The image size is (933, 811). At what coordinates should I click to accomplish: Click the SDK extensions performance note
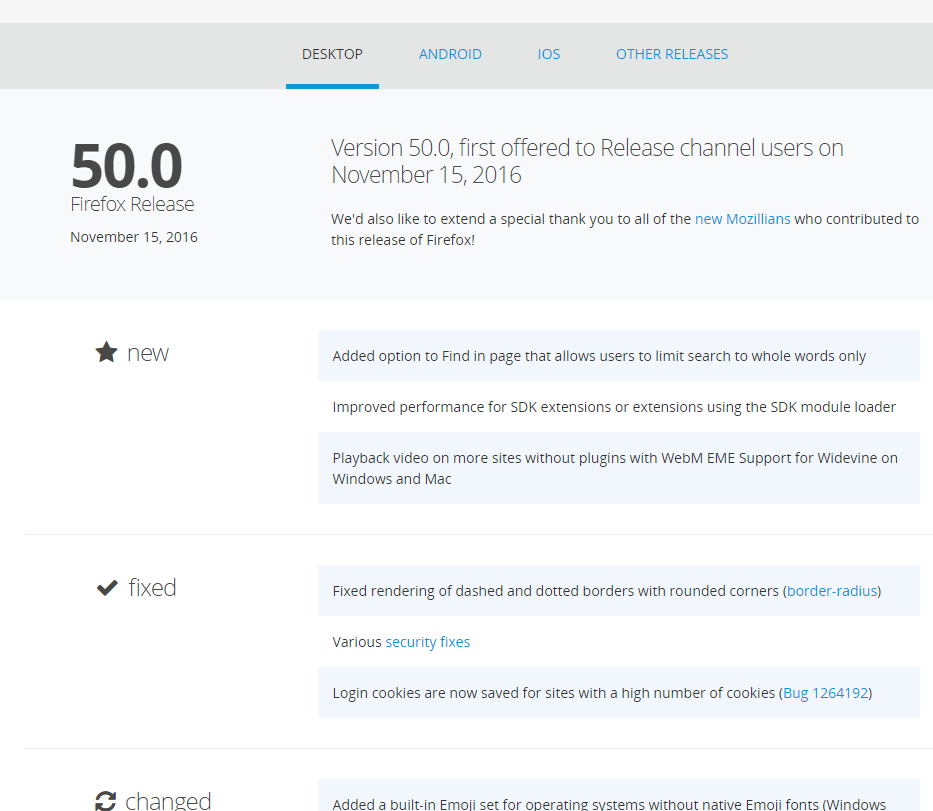click(613, 407)
